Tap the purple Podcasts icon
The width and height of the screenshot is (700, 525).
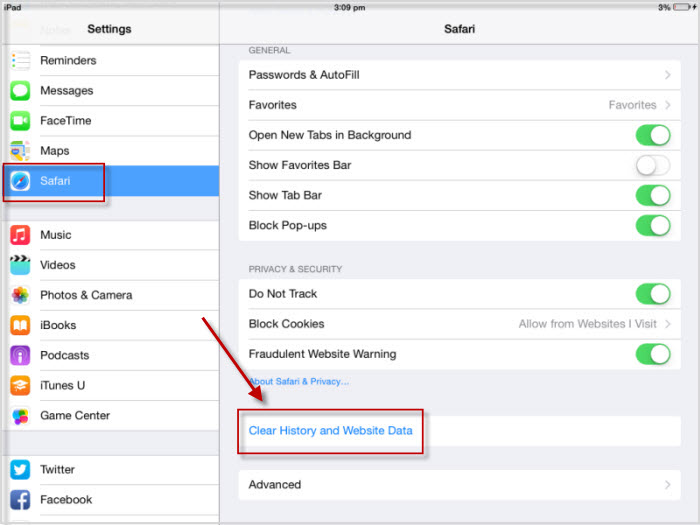coord(20,355)
